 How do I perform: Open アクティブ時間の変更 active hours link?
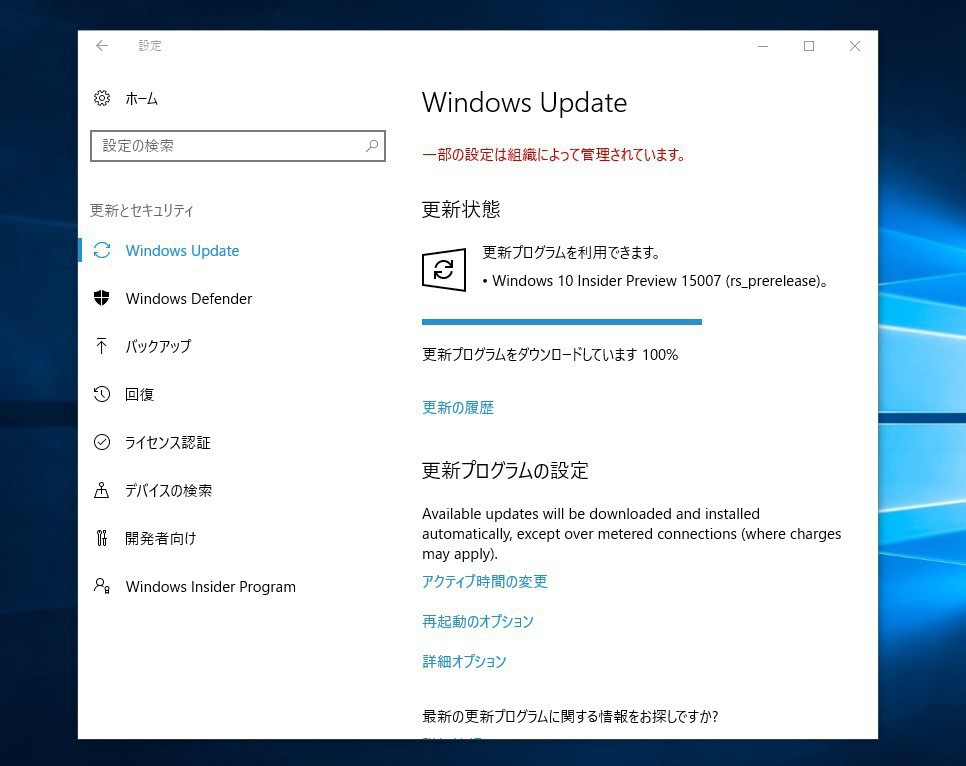click(485, 581)
